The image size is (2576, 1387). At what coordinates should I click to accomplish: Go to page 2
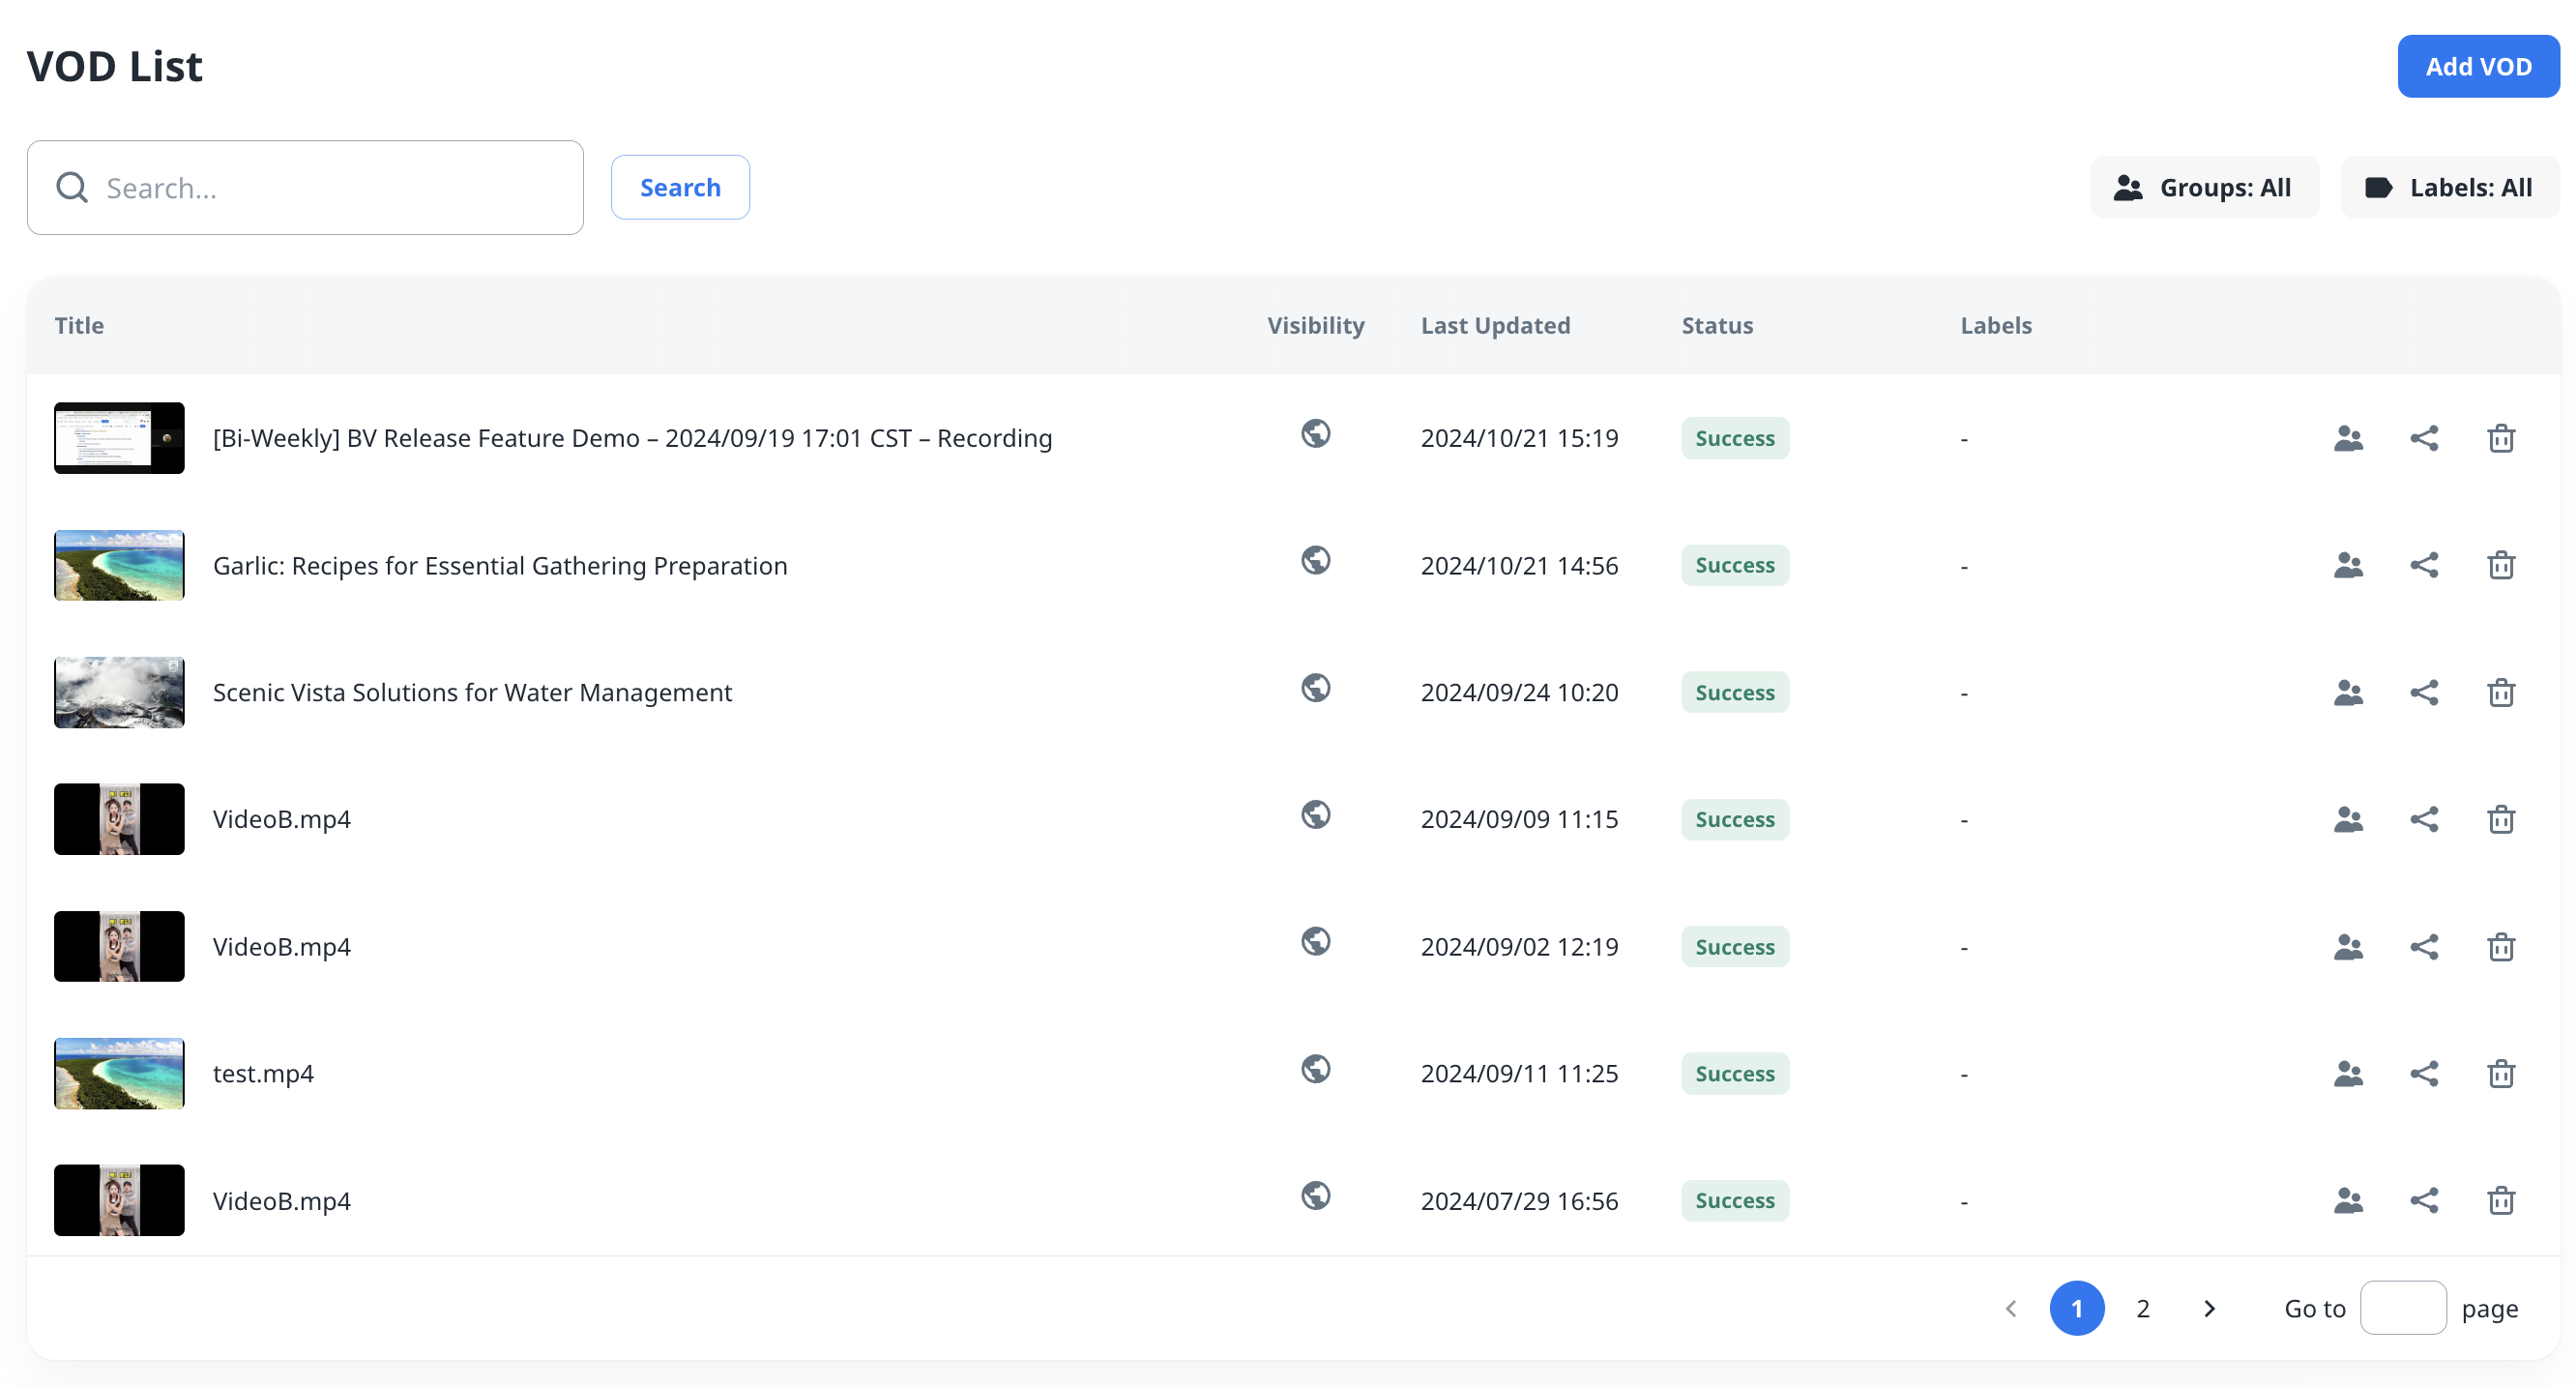tap(2142, 1309)
